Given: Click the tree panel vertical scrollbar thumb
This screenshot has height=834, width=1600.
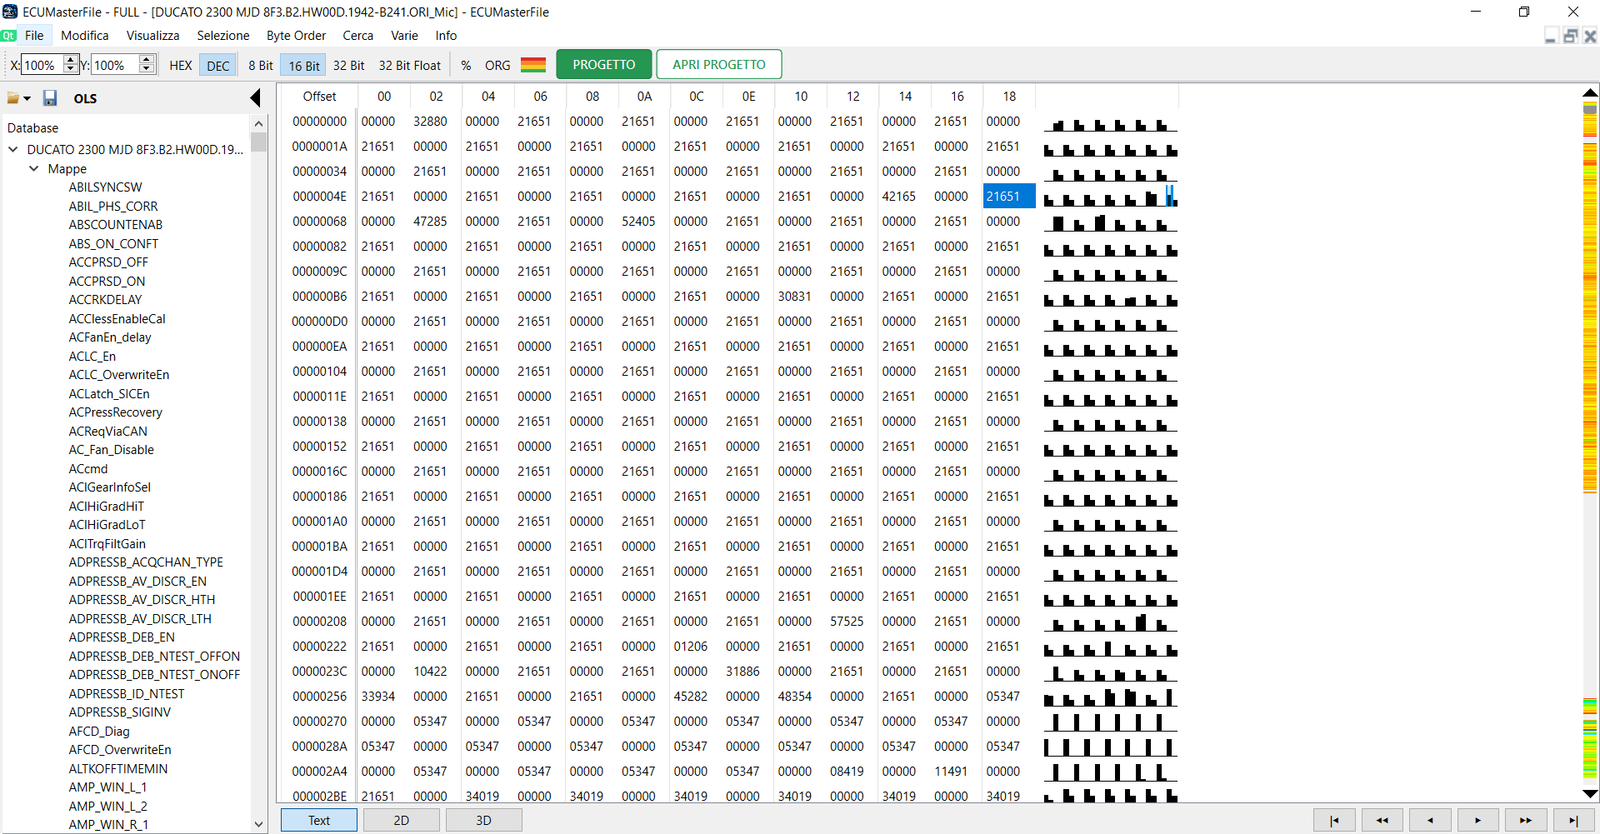Looking at the screenshot, I should [259, 142].
